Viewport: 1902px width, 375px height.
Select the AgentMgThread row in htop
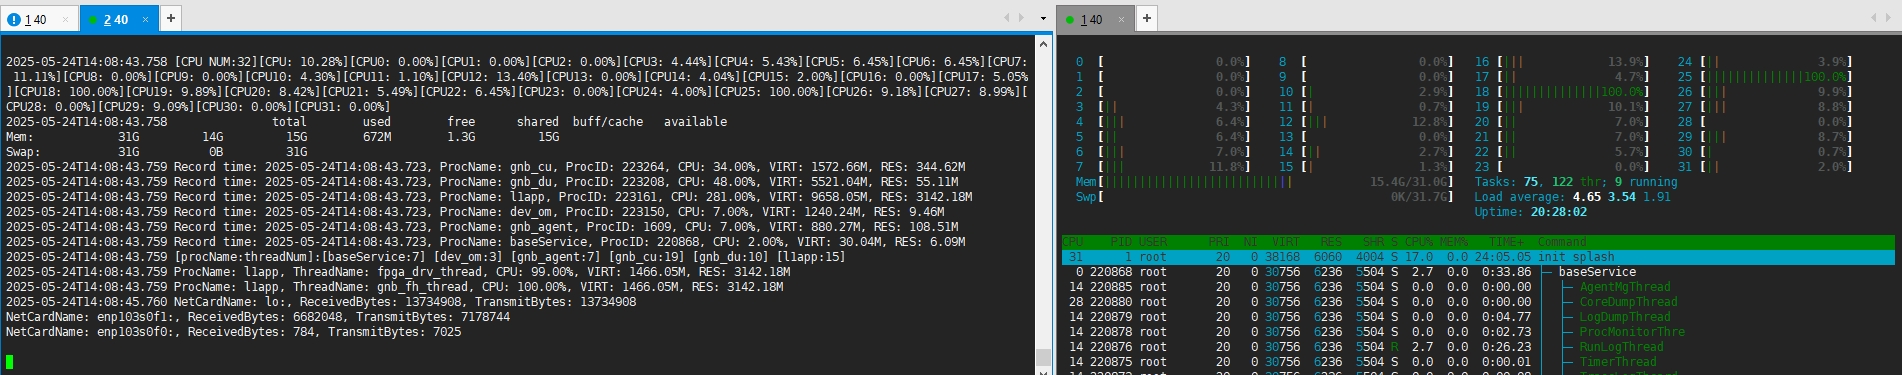1478,287
